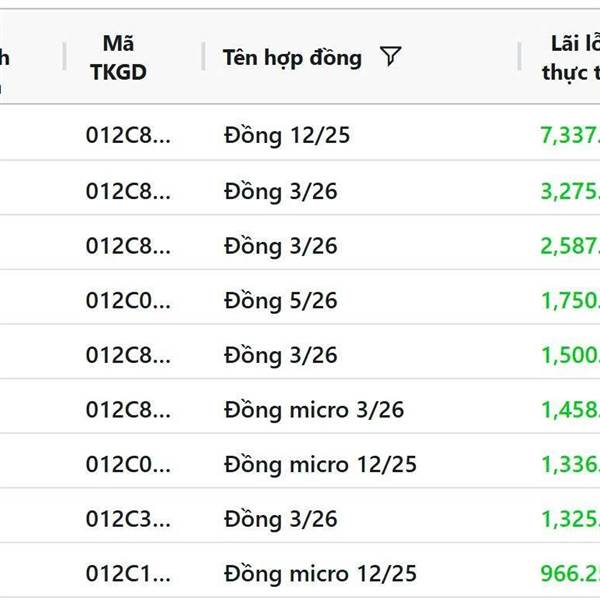Click the profit value starting with 2,587

pyautogui.click(x=570, y=246)
